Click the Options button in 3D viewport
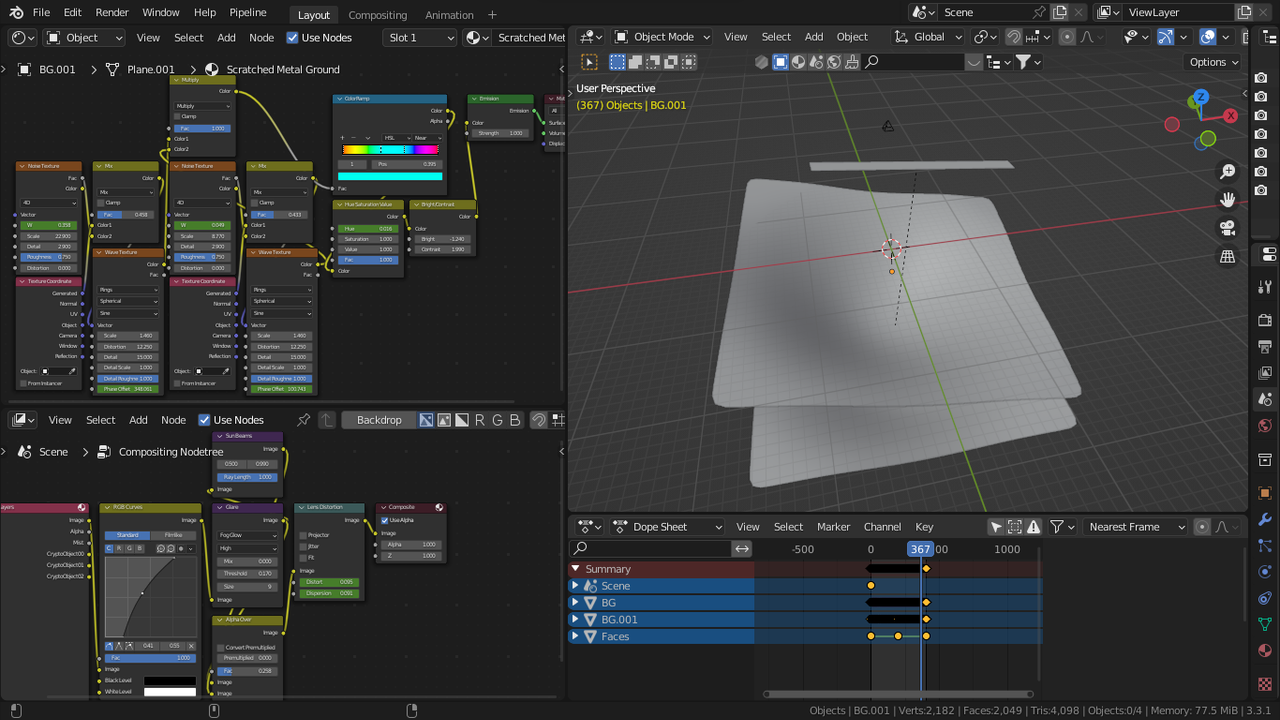1280x720 pixels. [x=1214, y=62]
